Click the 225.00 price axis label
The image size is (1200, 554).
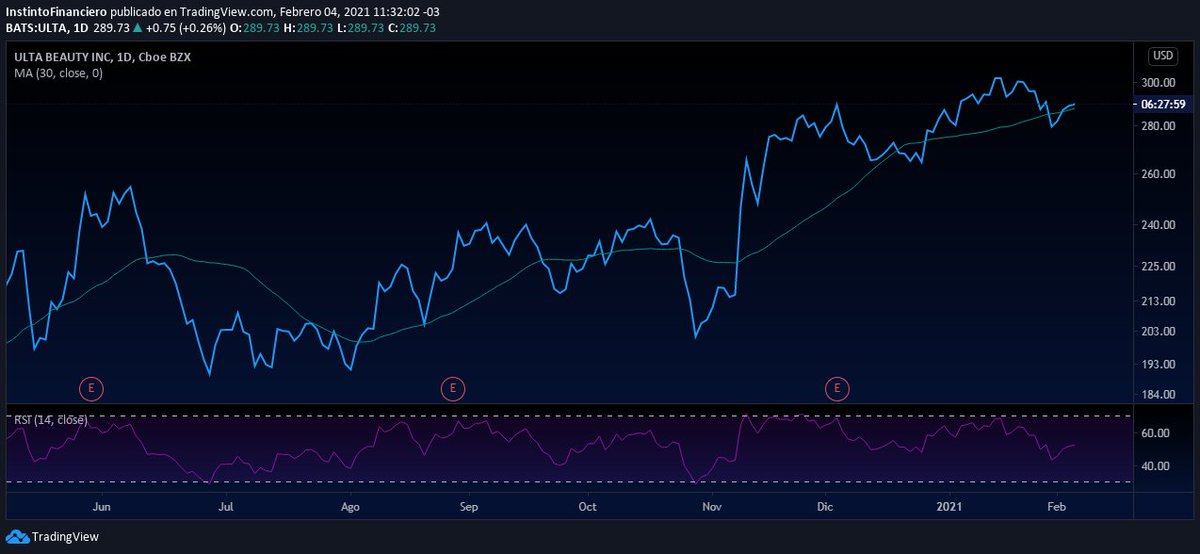pyautogui.click(x=1157, y=267)
